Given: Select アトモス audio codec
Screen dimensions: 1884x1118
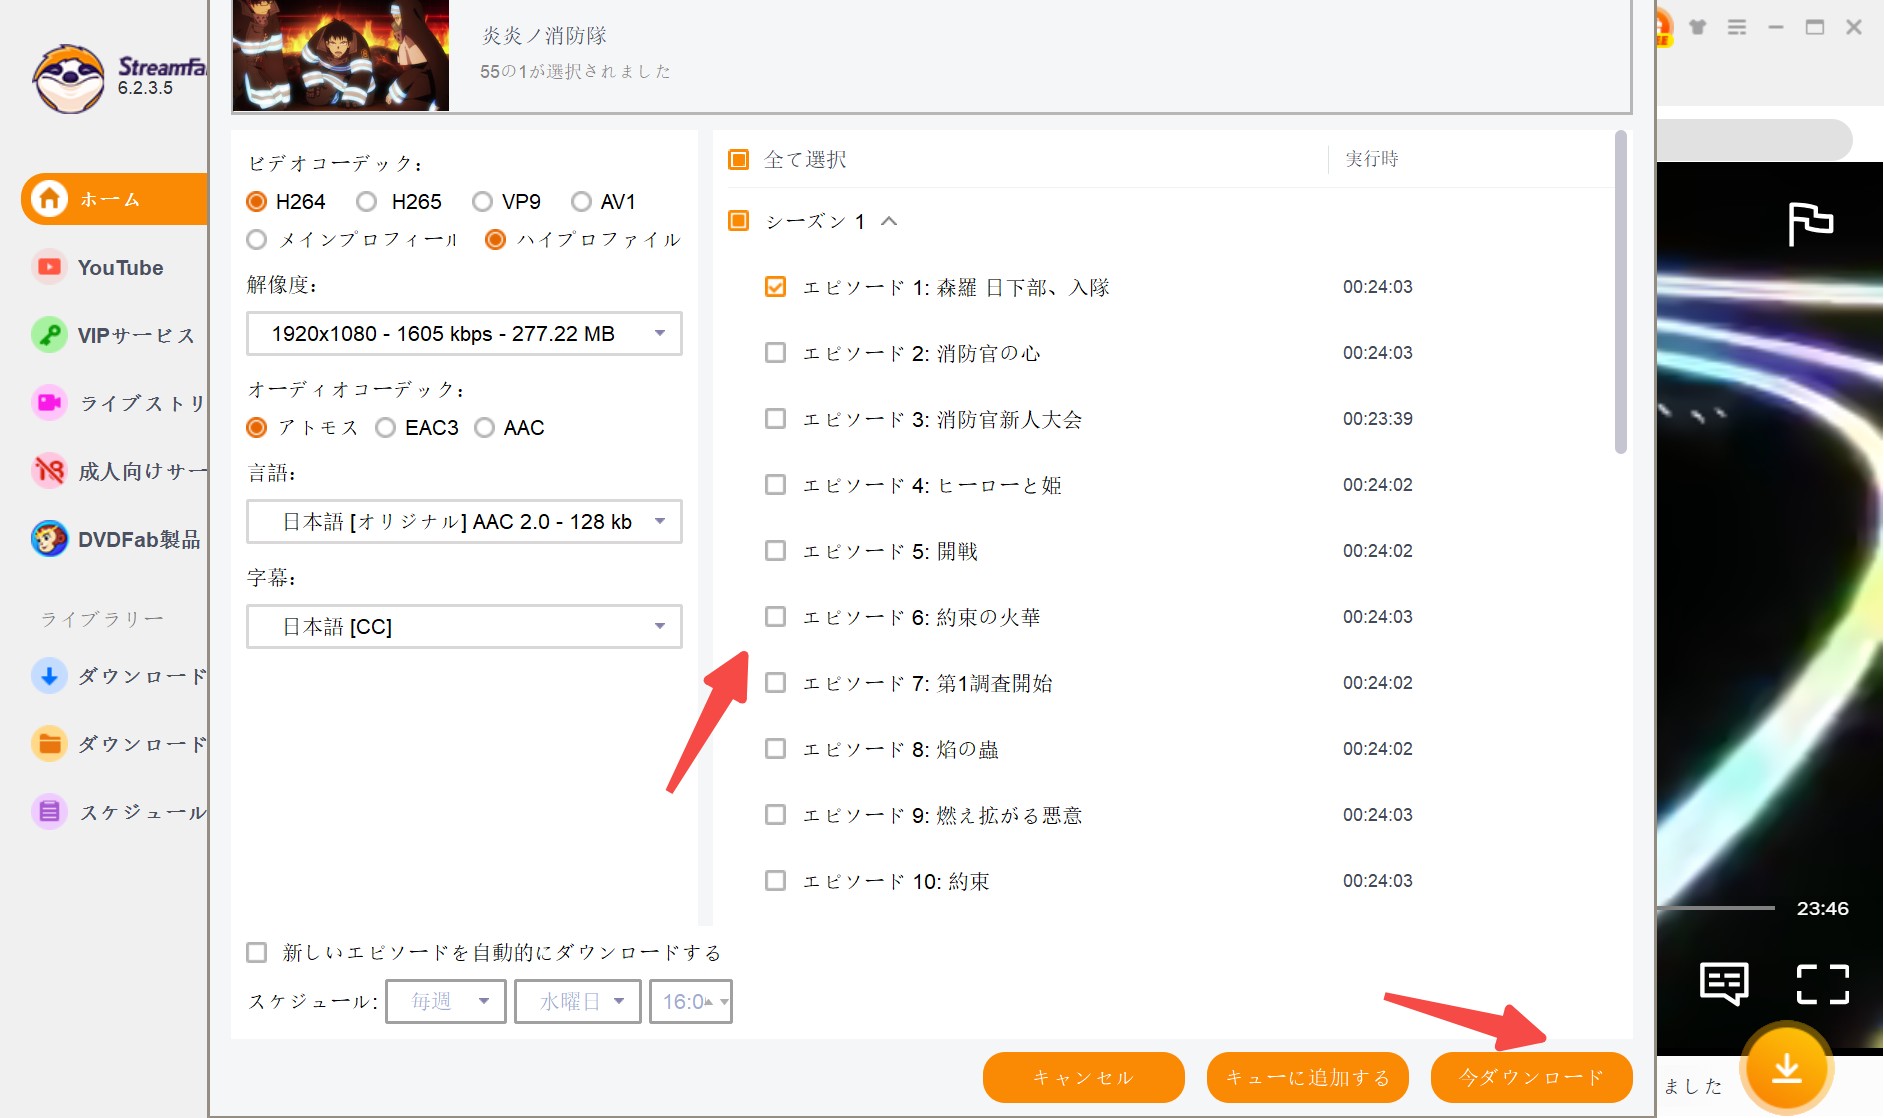Looking at the screenshot, I should click(x=256, y=428).
